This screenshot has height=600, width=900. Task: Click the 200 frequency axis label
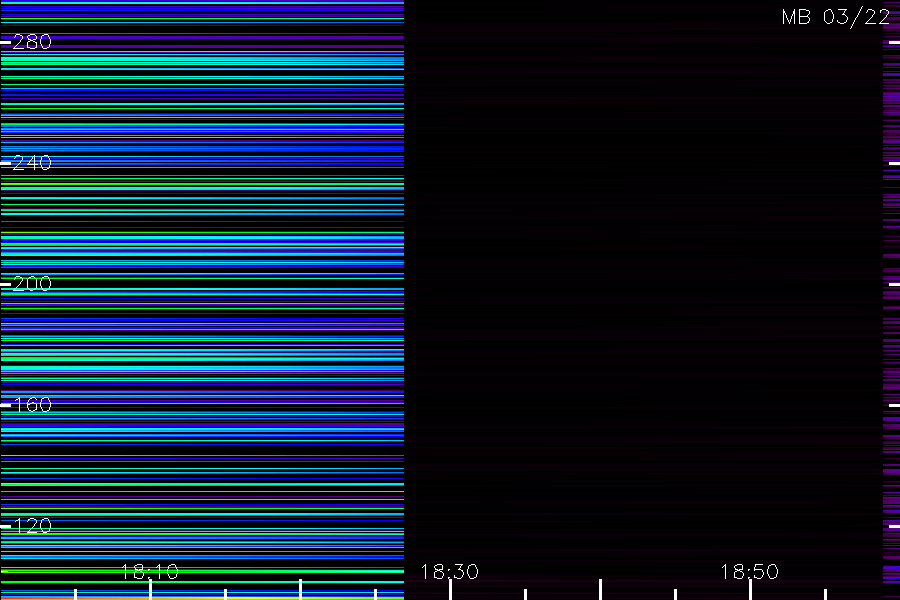click(x=32, y=284)
